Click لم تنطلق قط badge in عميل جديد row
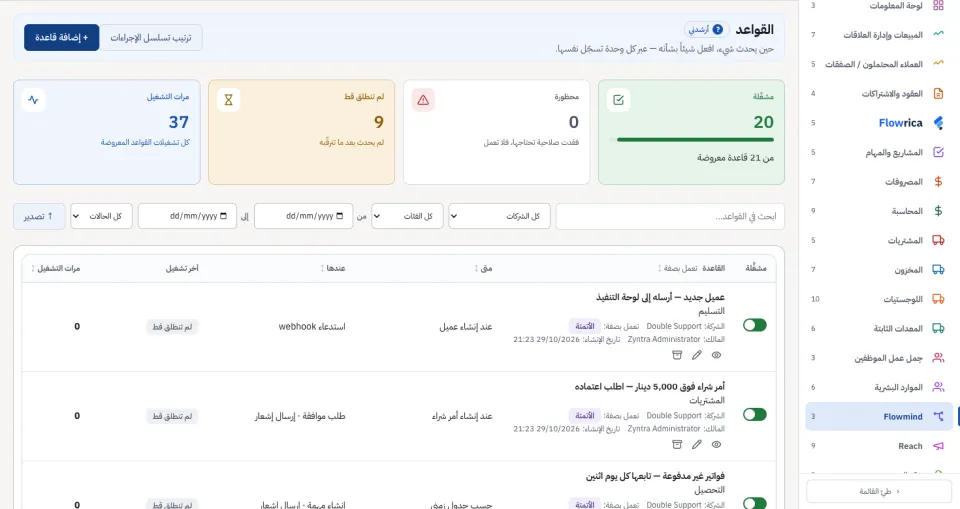This screenshot has width=960, height=509. pyautogui.click(x=172, y=326)
